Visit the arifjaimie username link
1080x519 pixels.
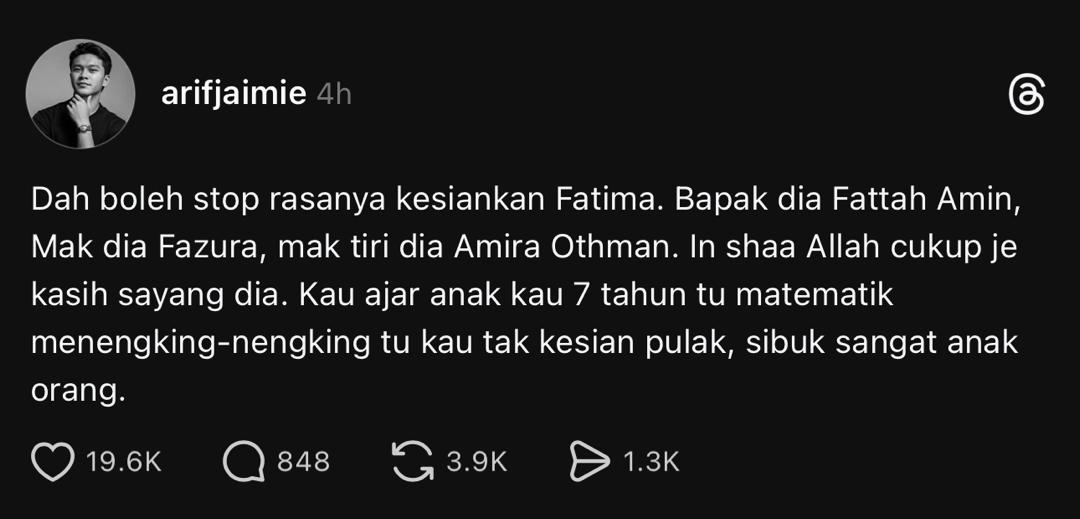[233, 94]
